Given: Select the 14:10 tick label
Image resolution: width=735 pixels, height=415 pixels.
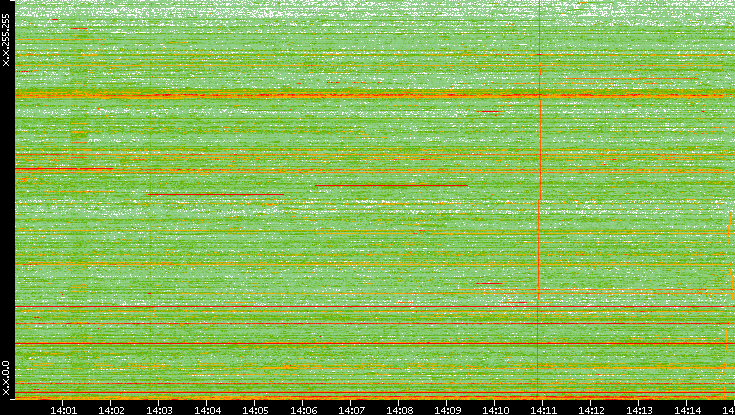Looking at the screenshot, I should pyautogui.click(x=495, y=410).
